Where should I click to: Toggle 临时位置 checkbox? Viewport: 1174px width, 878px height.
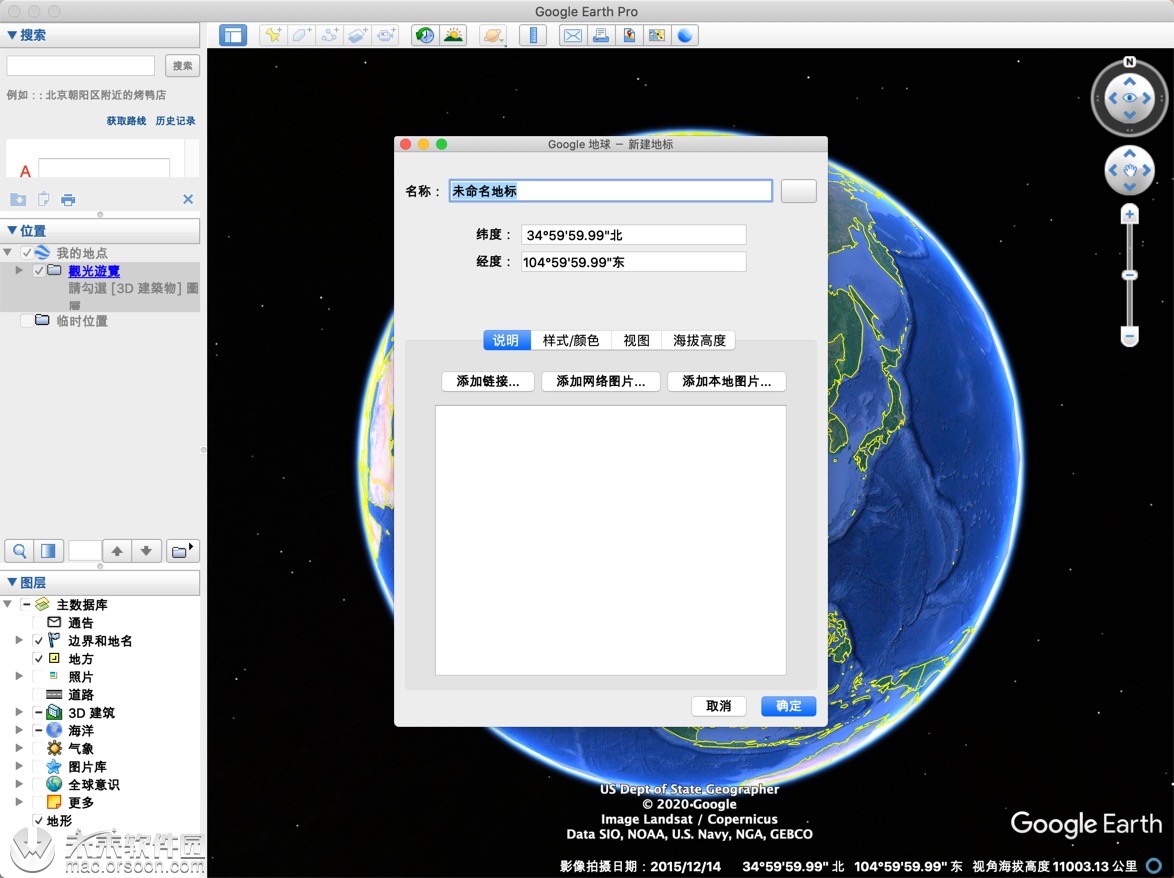(26, 320)
